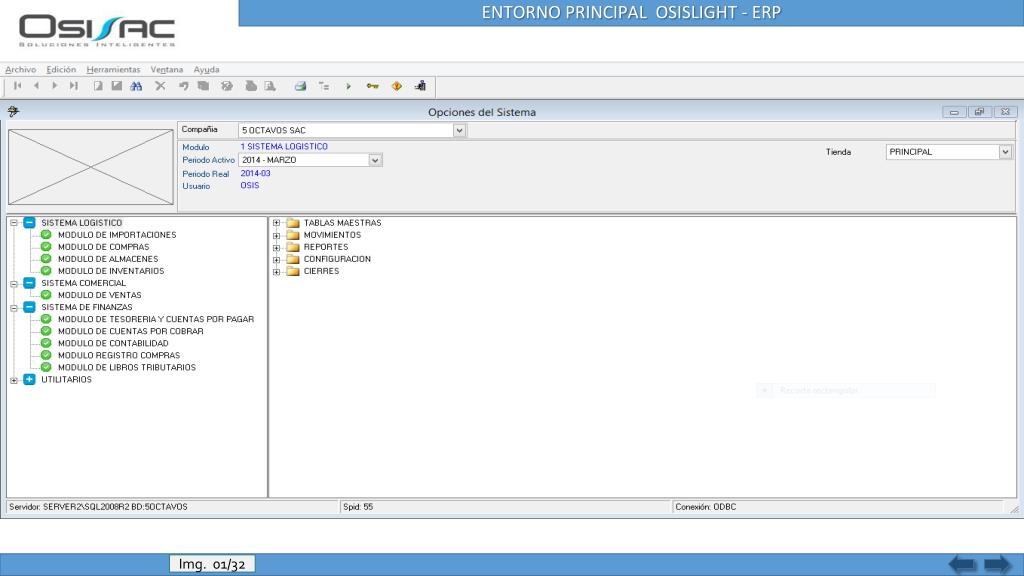Click the new document toolbar icon
Viewport: 1024px width, 576px height.
(98, 86)
